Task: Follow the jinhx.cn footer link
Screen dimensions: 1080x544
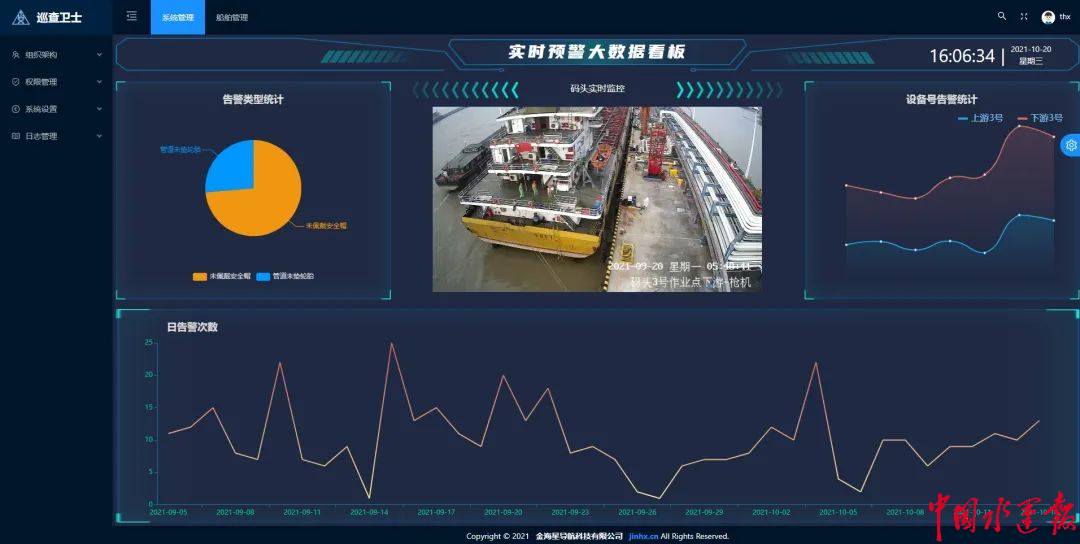Action: point(643,536)
